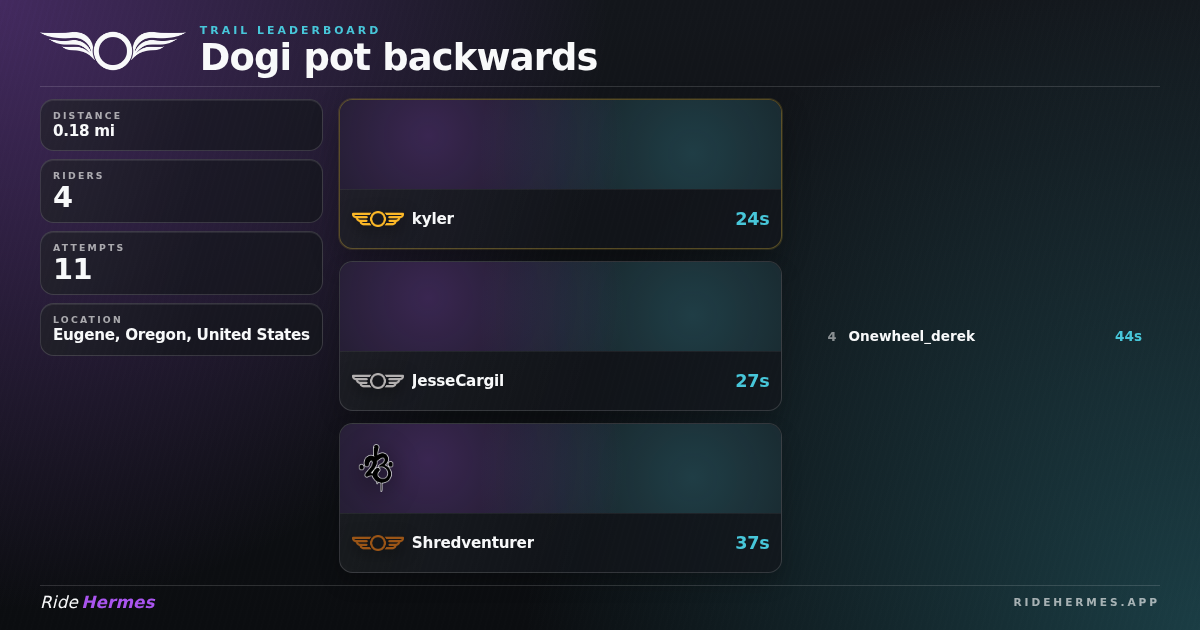The image size is (1200, 630).
Task: Select the Riders count stat card
Action: pos(181,191)
